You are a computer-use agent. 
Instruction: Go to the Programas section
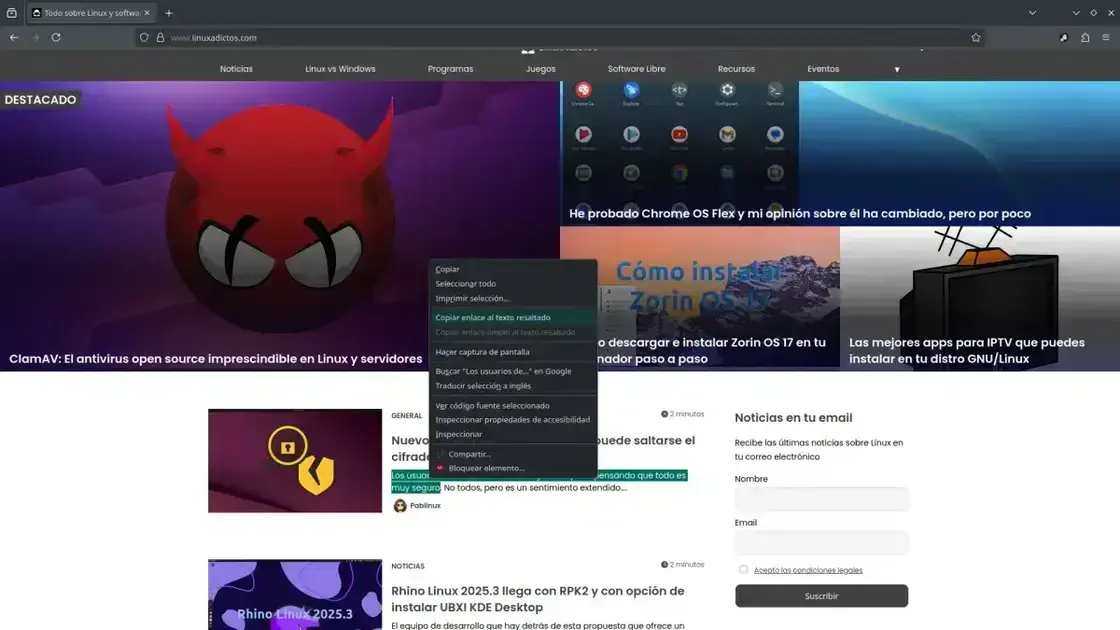point(450,69)
